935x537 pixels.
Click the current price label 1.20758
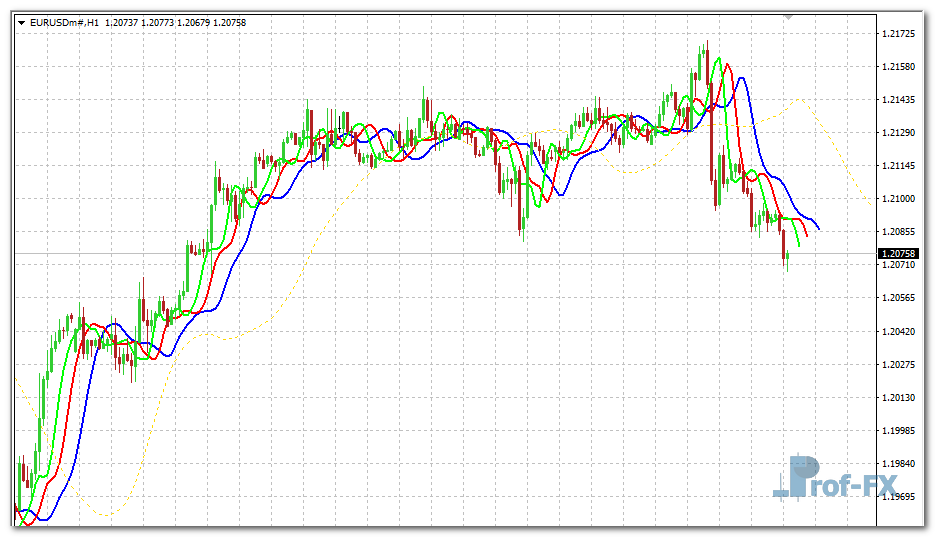click(900, 253)
